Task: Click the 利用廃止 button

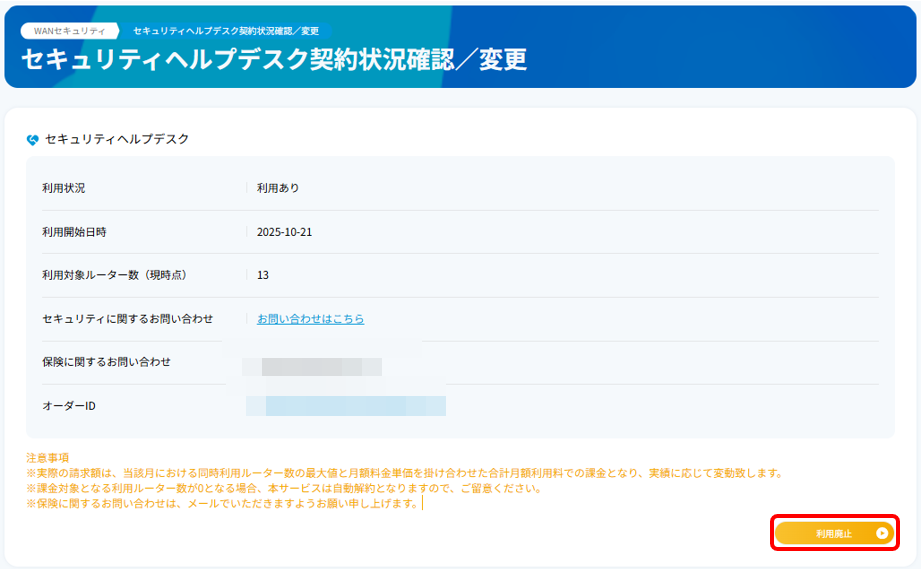Action: 834,533
